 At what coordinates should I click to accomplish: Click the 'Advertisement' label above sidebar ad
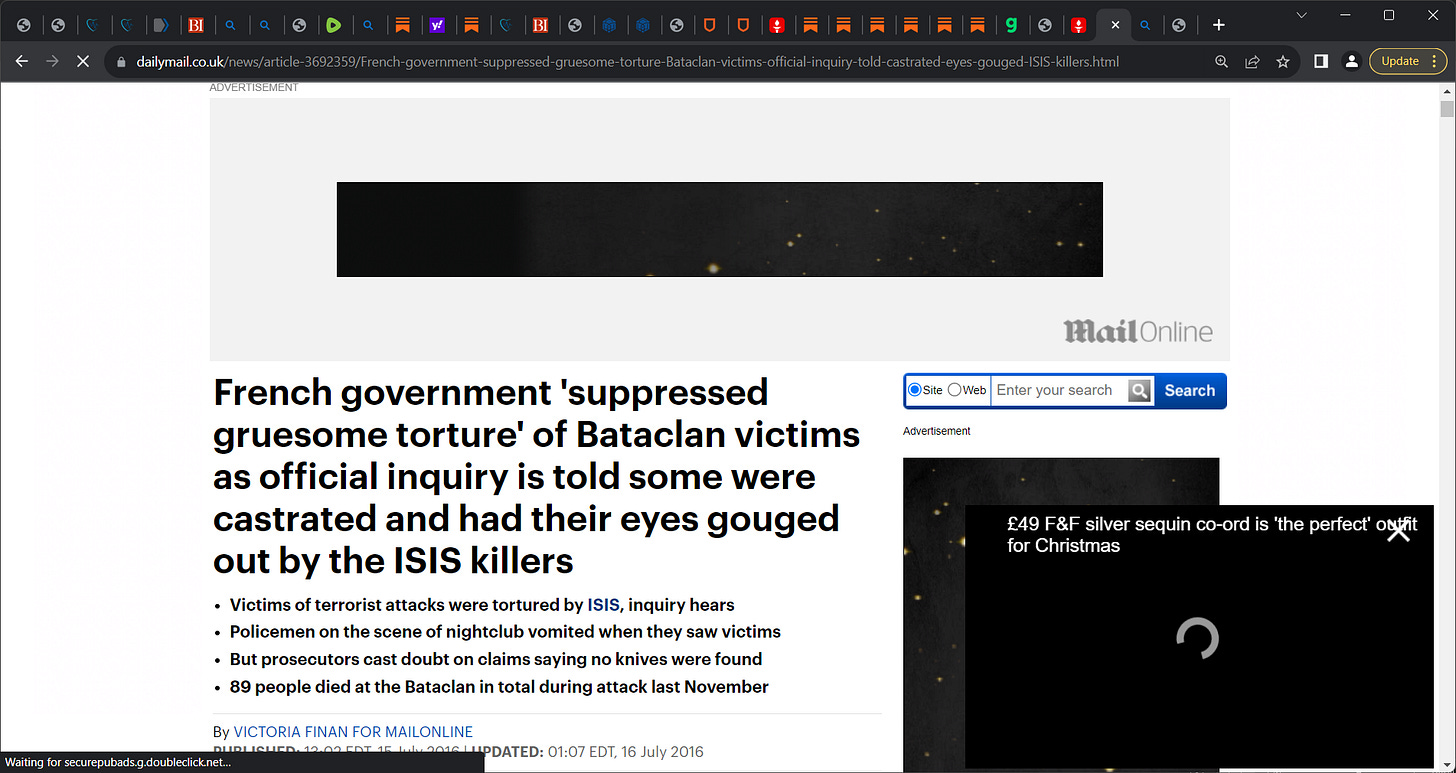(936, 431)
